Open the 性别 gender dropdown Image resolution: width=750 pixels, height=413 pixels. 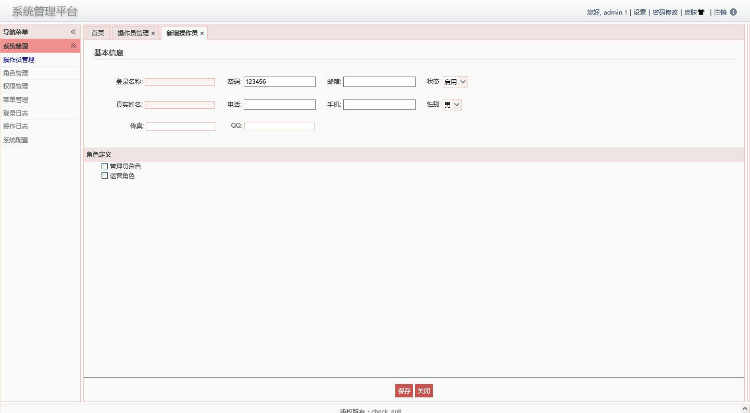[452, 104]
